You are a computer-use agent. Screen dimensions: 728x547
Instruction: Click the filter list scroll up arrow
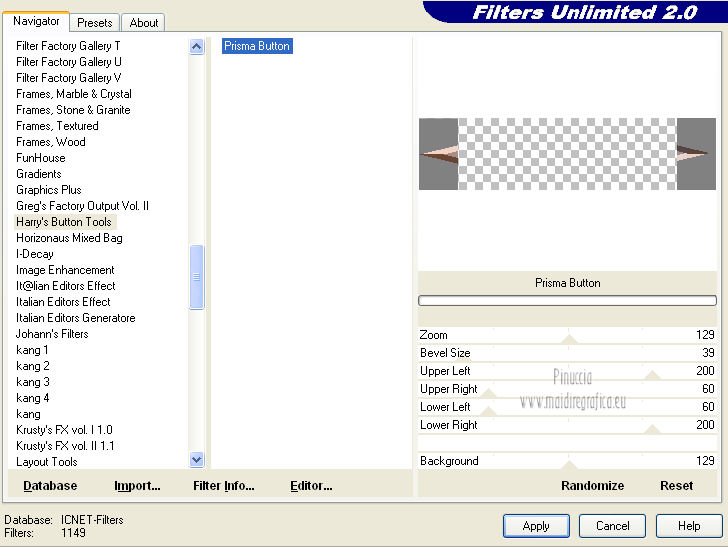pyautogui.click(x=196, y=46)
